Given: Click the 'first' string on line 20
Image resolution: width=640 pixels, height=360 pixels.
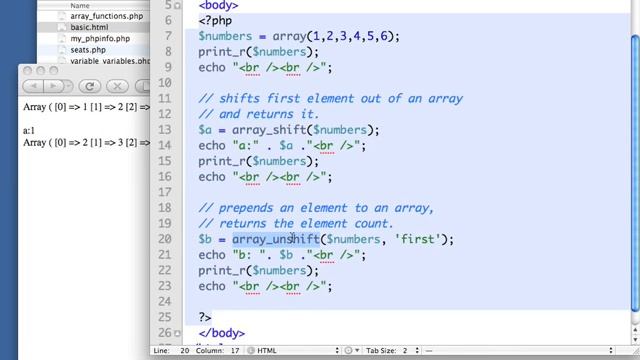Looking at the screenshot, I should 418,239.
